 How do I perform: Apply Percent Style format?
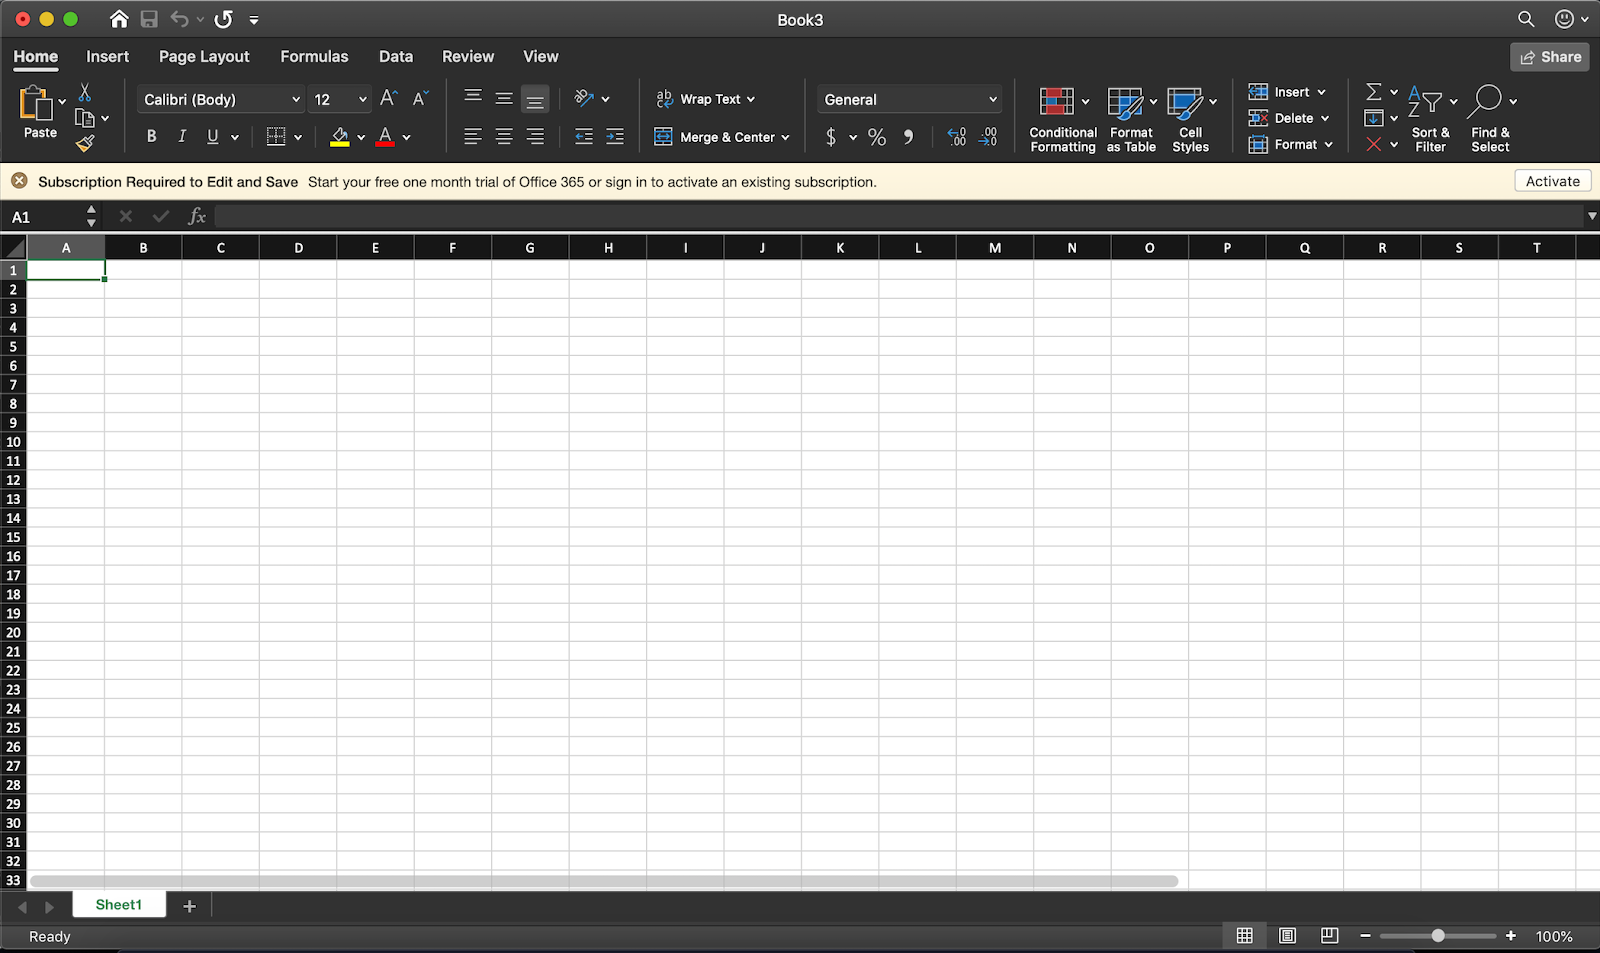[x=877, y=137]
